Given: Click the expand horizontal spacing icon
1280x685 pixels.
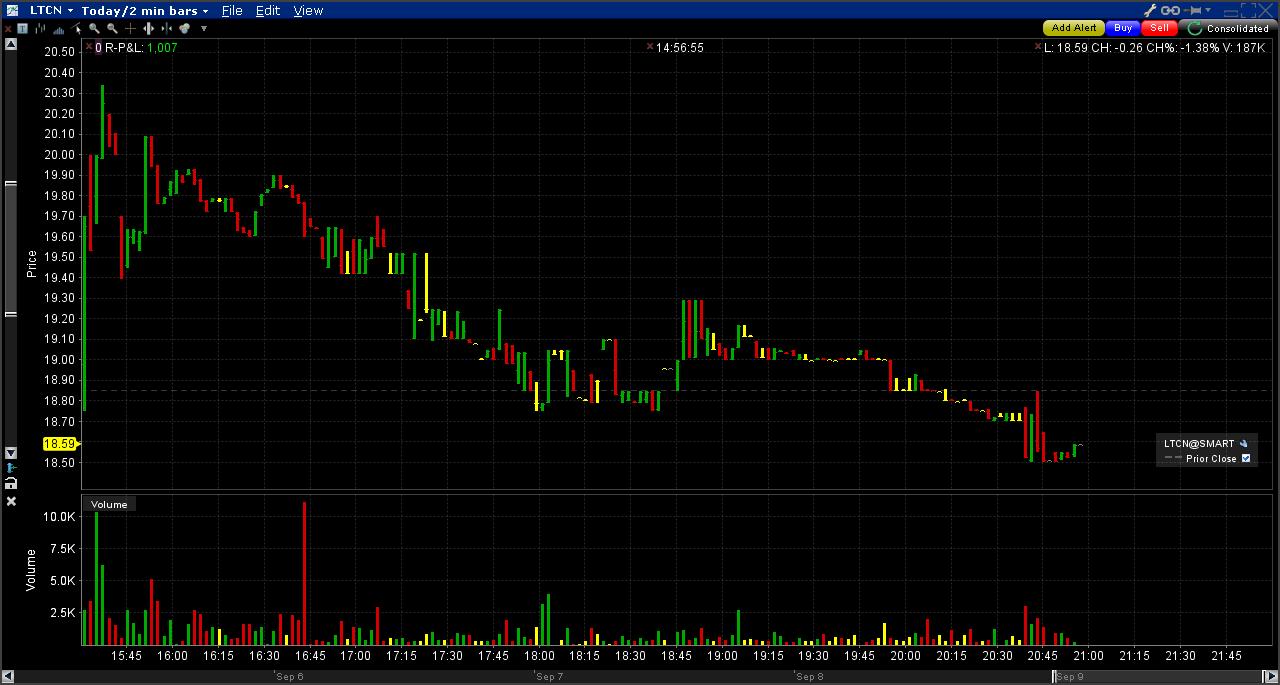Looking at the screenshot, I should [148, 28].
